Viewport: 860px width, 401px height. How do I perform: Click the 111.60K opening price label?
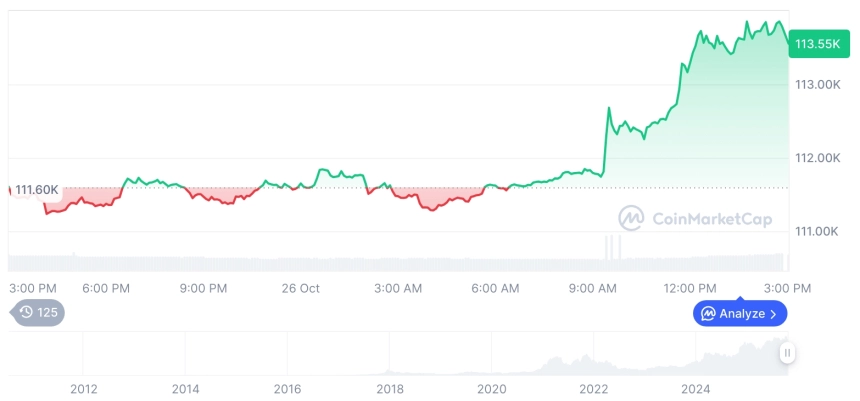point(37,190)
